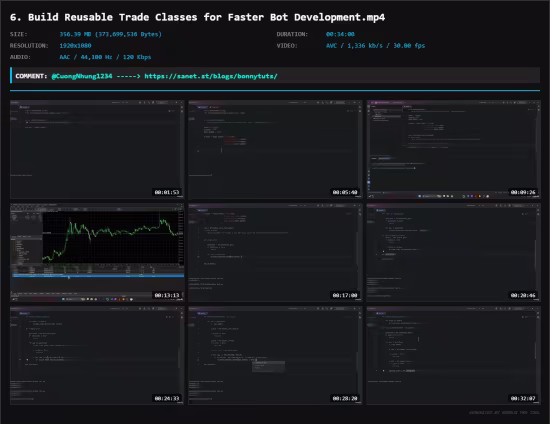
Task: Open the thumbnail stamped 00:17:00
Action: pos(275,253)
